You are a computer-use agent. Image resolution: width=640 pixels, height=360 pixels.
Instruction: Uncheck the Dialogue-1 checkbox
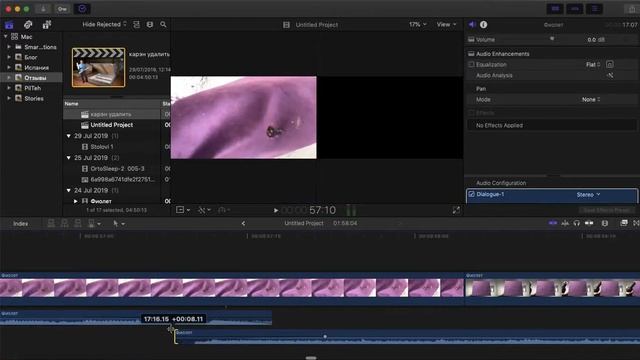(471, 194)
